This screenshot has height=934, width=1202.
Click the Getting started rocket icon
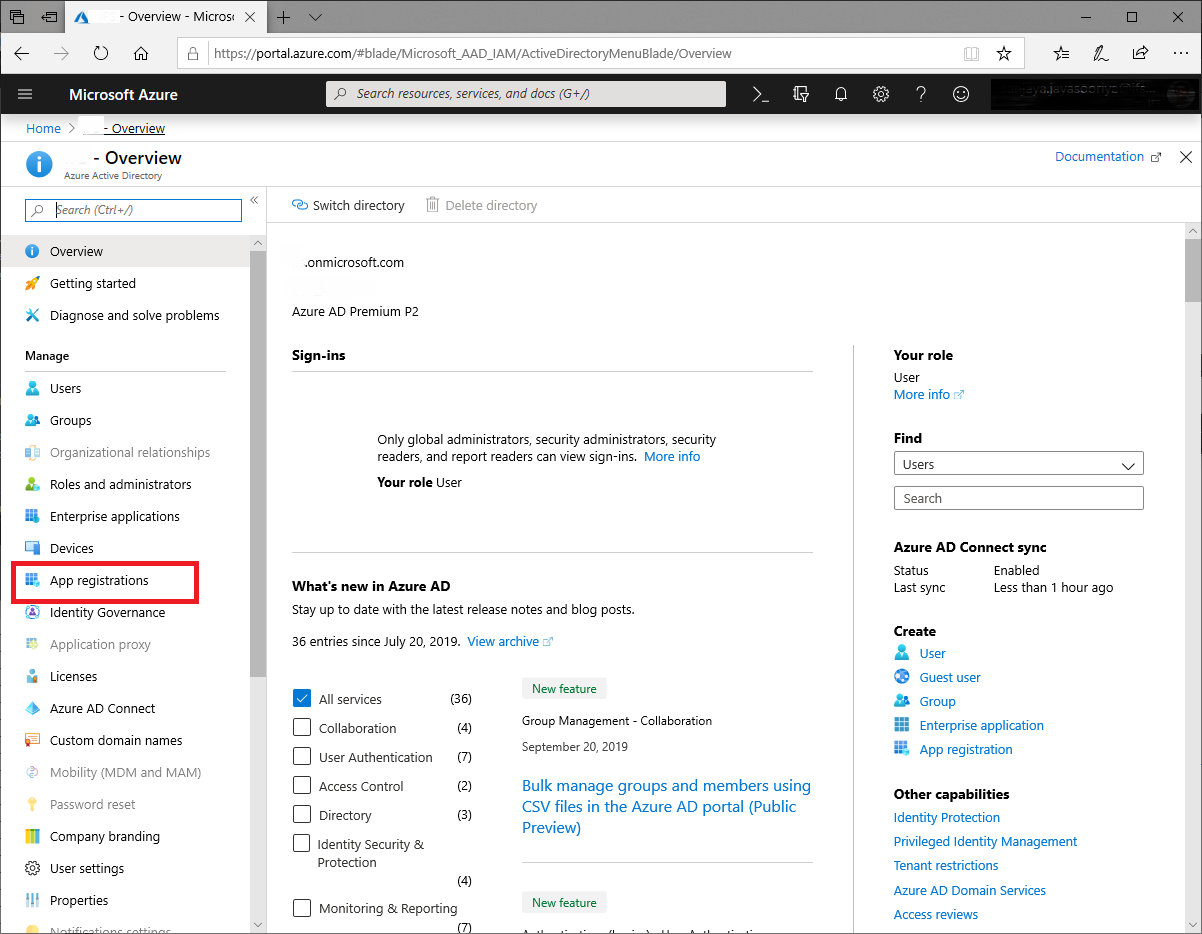[x=32, y=283]
